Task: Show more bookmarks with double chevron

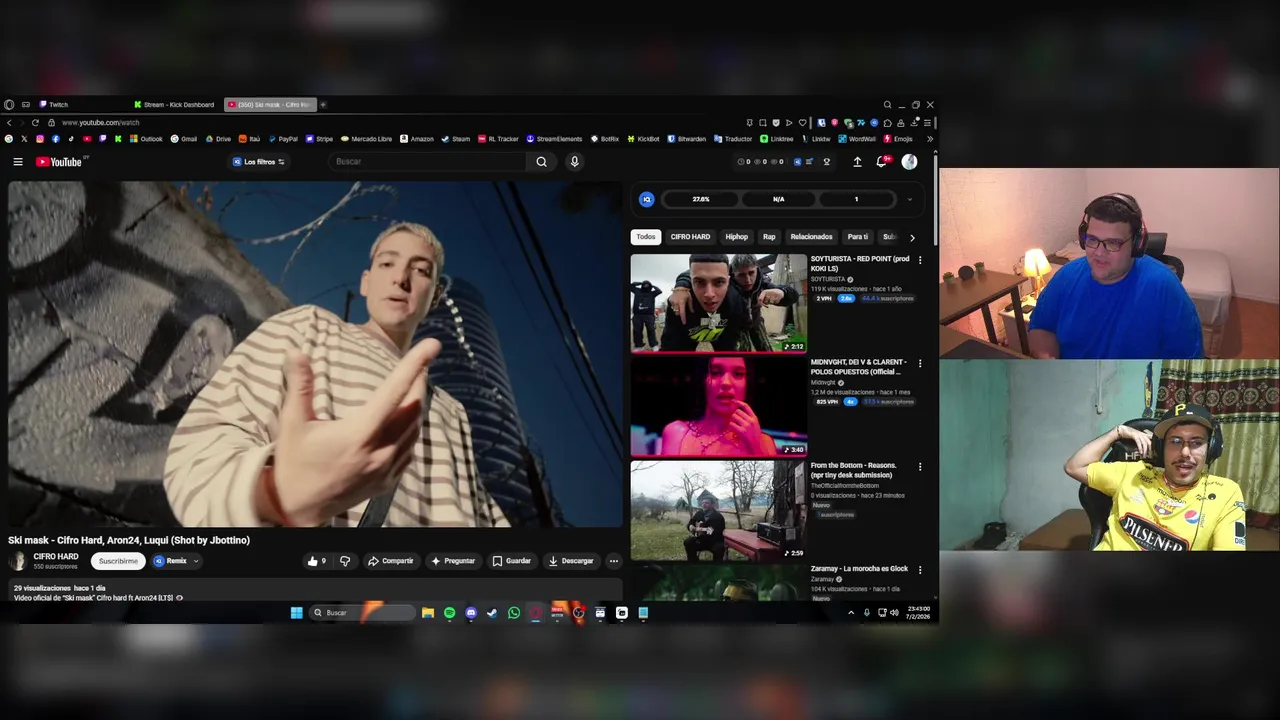Action: point(930,139)
